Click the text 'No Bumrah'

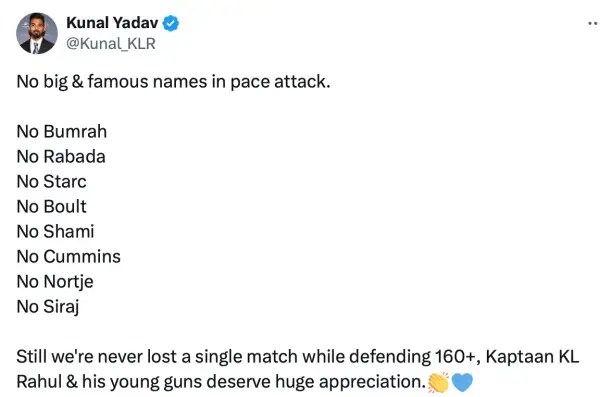click(62, 131)
